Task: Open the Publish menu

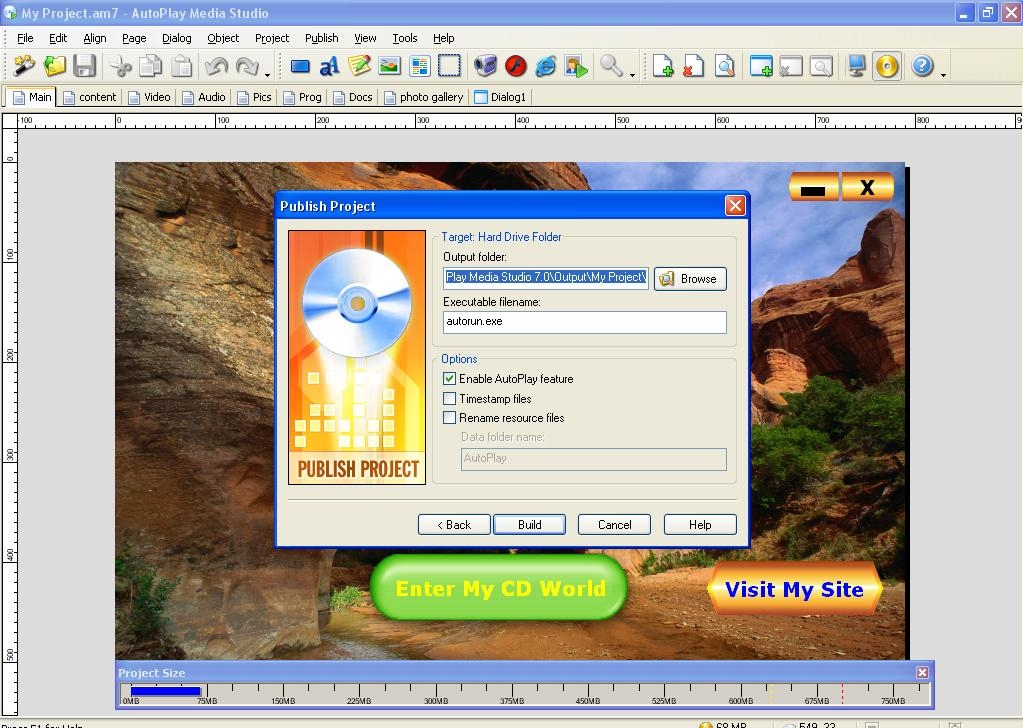Action: pyautogui.click(x=321, y=38)
